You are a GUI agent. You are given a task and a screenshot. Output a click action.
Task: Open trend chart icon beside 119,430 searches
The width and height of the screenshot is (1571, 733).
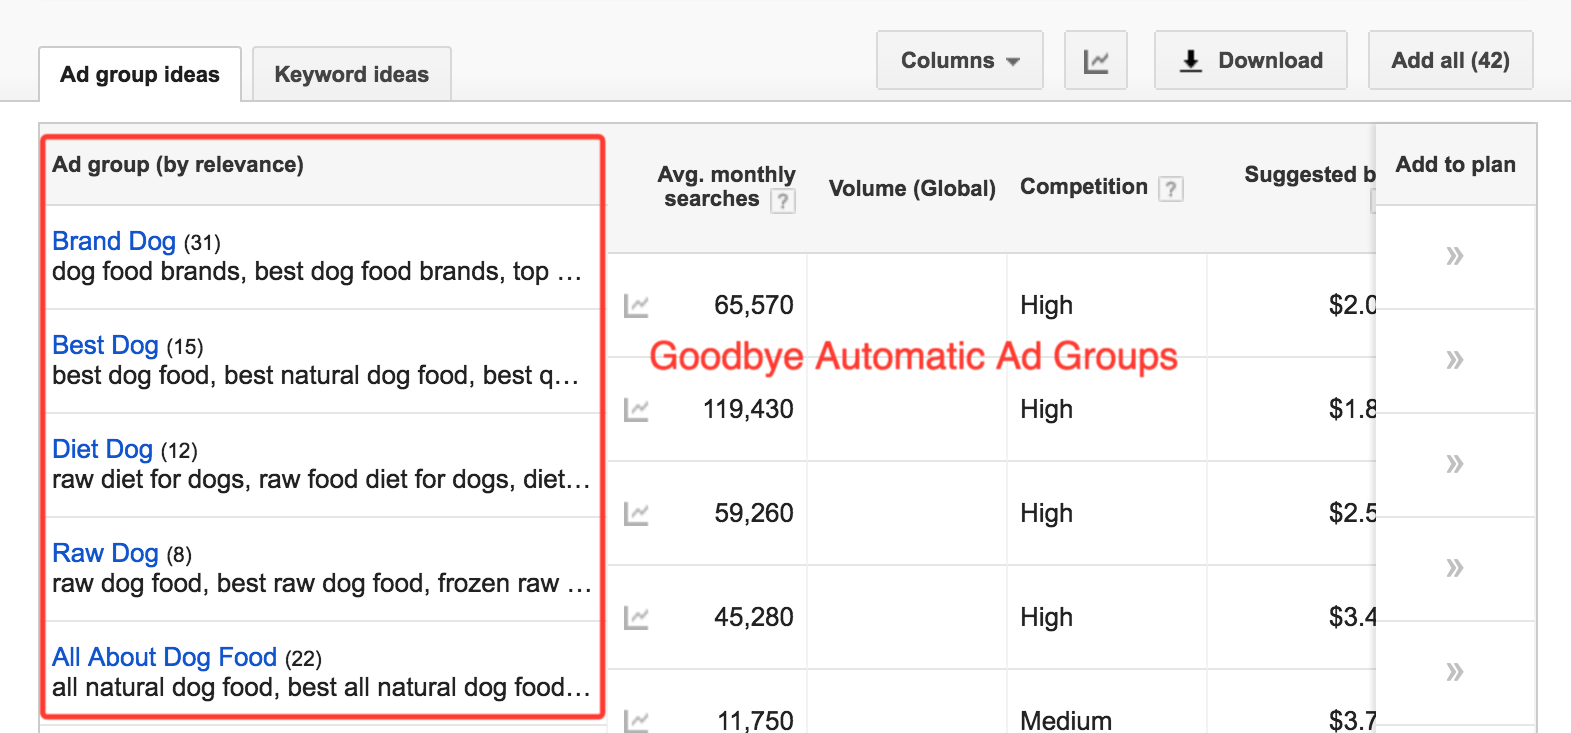coord(636,410)
